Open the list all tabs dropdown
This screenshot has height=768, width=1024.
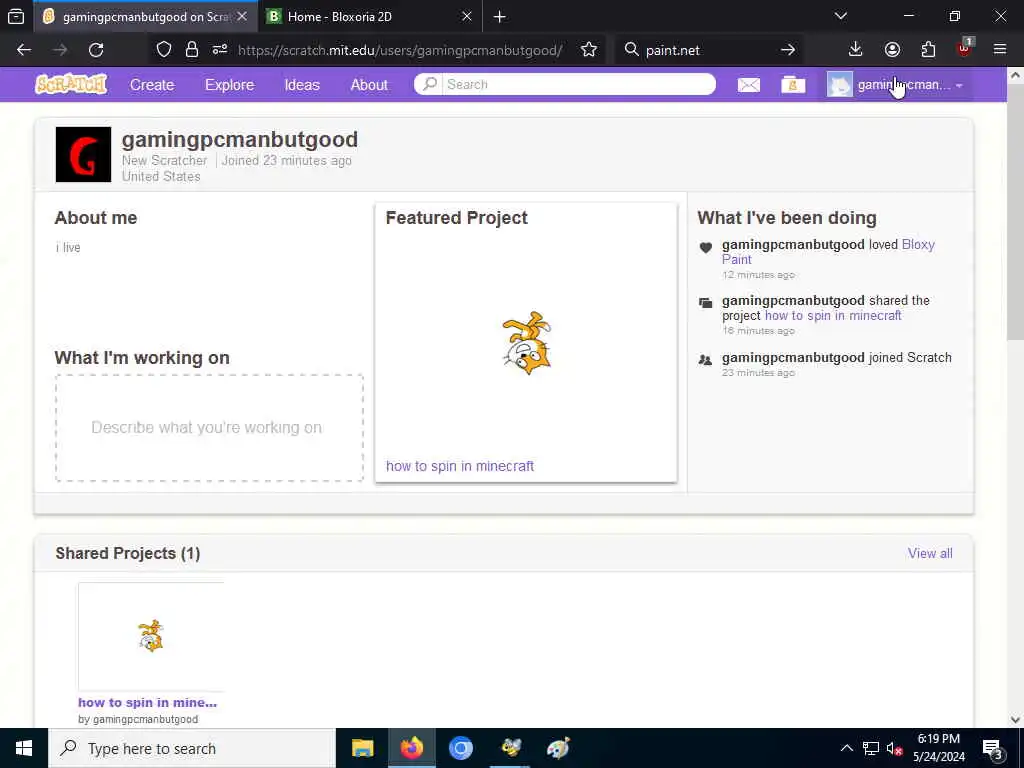click(841, 17)
